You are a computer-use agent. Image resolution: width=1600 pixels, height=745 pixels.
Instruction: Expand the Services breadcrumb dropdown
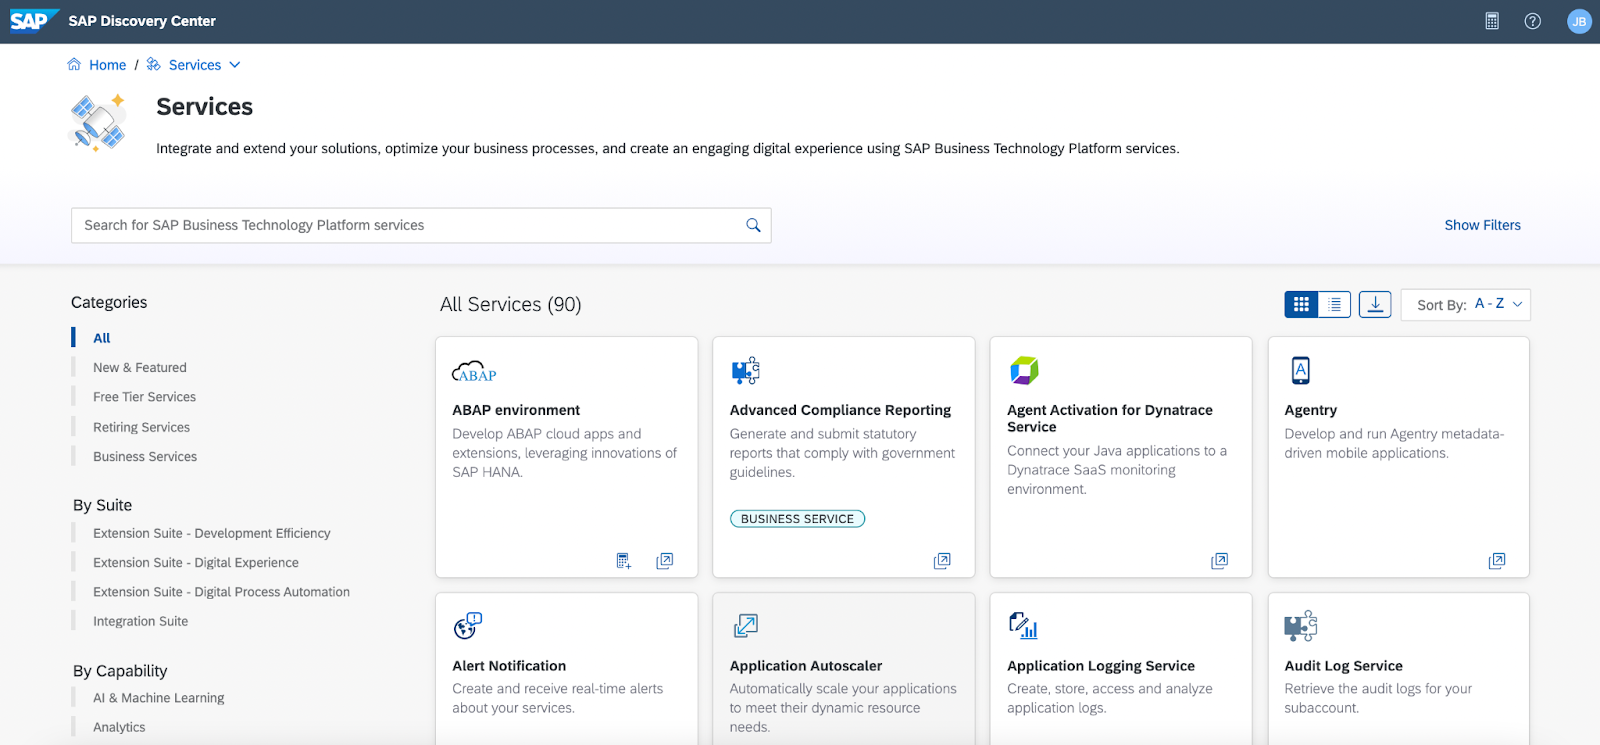click(x=235, y=65)
